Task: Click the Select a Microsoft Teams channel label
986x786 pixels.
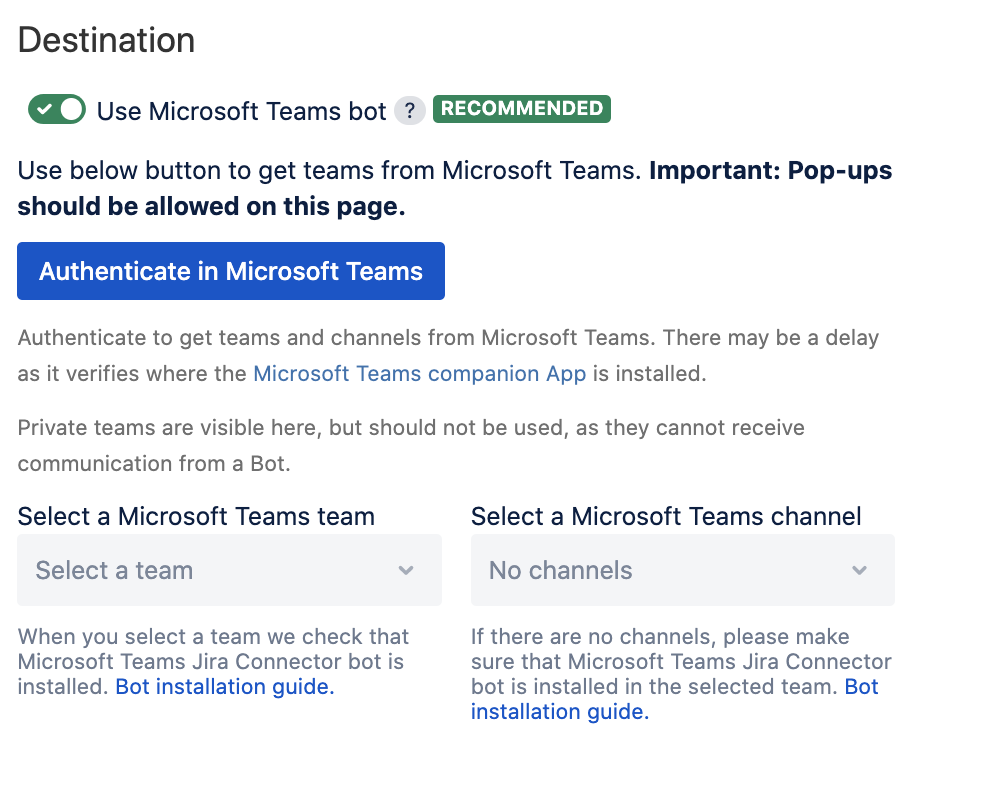Action: [666, 516]
